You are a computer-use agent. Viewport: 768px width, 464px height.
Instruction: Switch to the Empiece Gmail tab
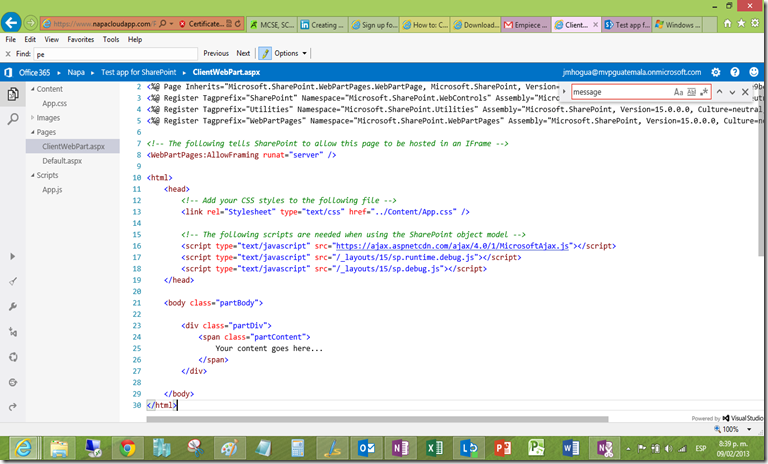point(526,24)
